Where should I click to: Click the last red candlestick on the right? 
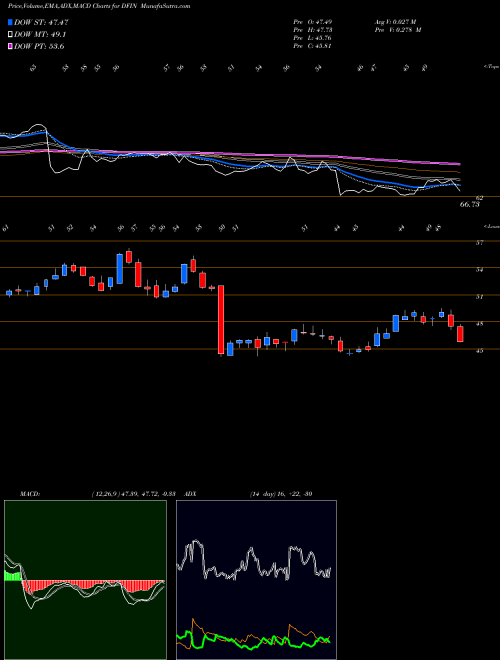[x=460, y=333]
